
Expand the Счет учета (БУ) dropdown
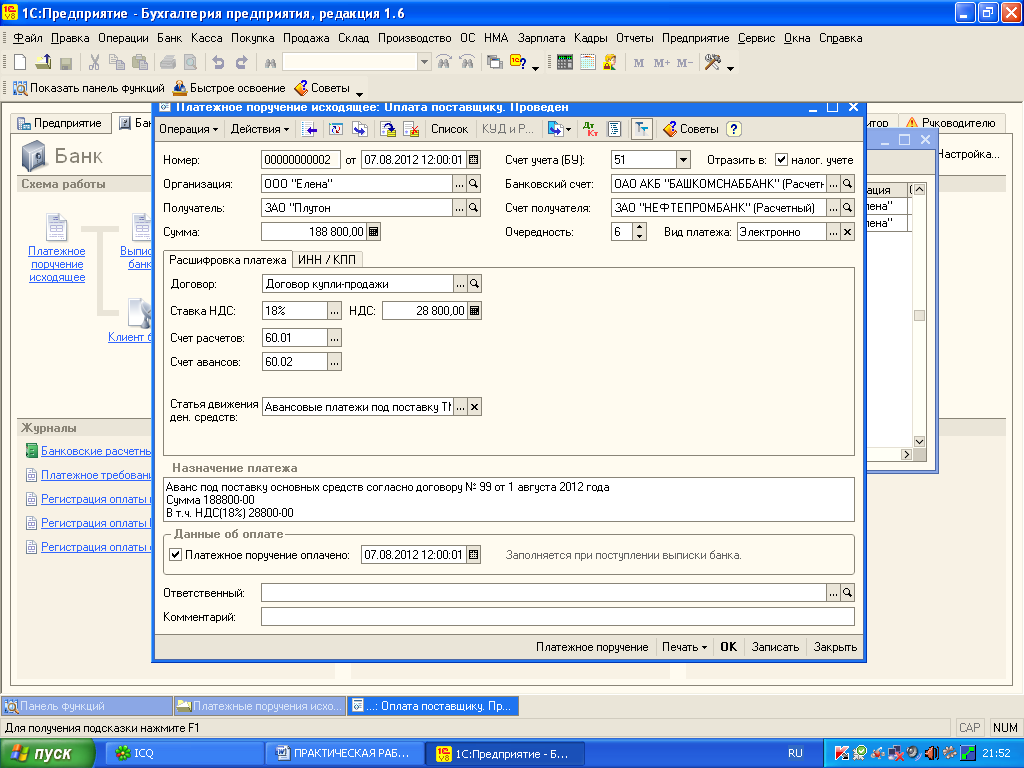click(683, 159)
